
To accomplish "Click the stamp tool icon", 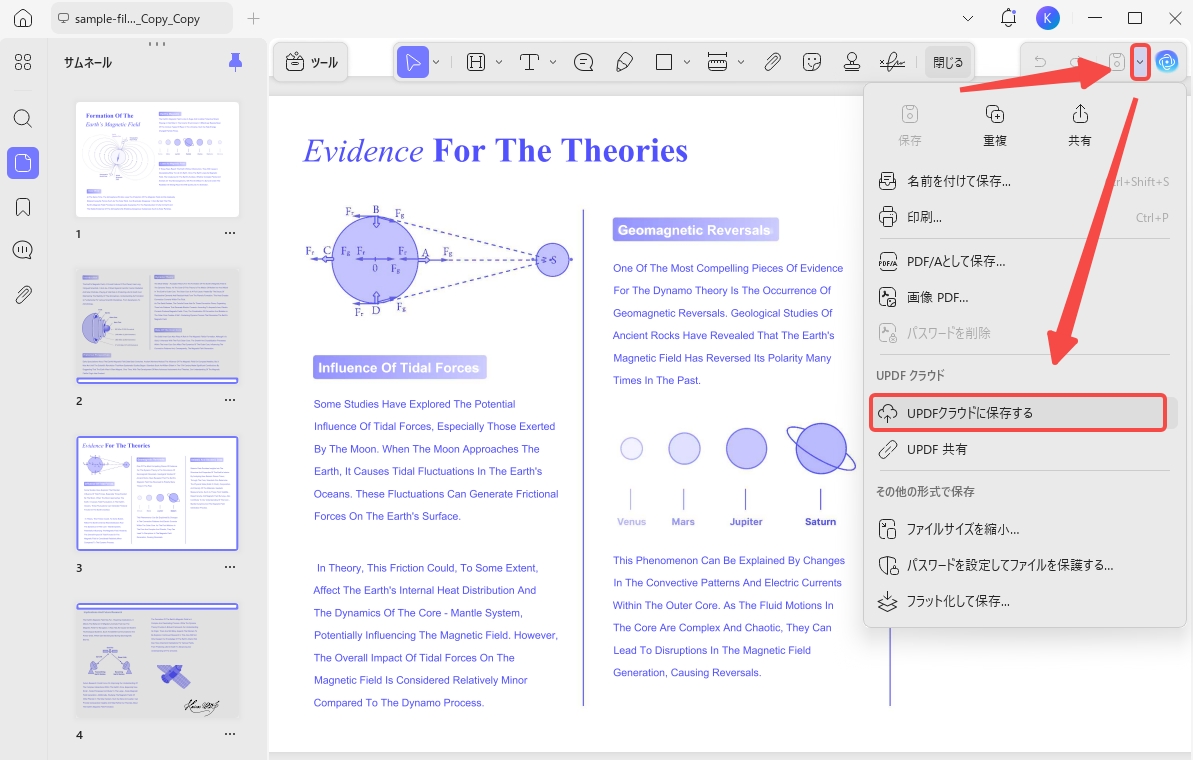I will [852, 62].
